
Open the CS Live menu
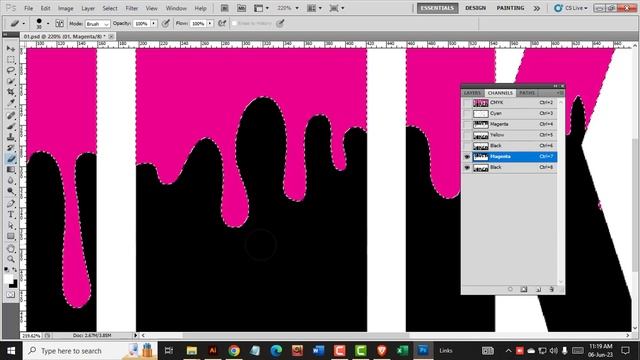pos(571,8)
